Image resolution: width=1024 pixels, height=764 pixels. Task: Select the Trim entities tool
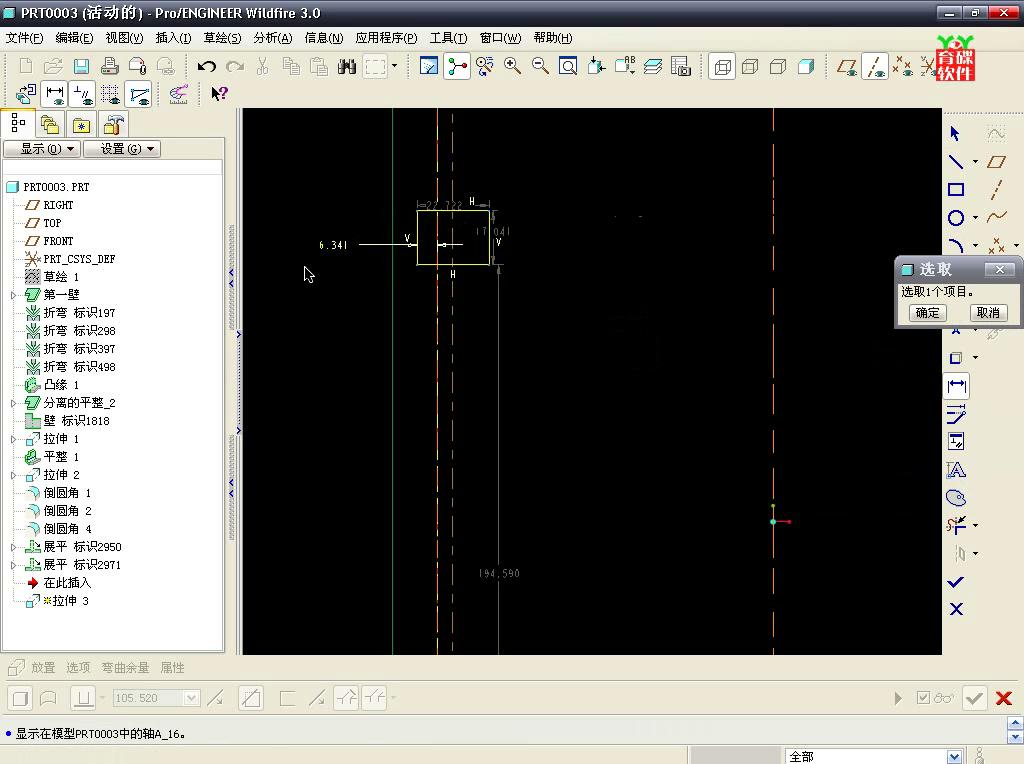coord(956,526)
